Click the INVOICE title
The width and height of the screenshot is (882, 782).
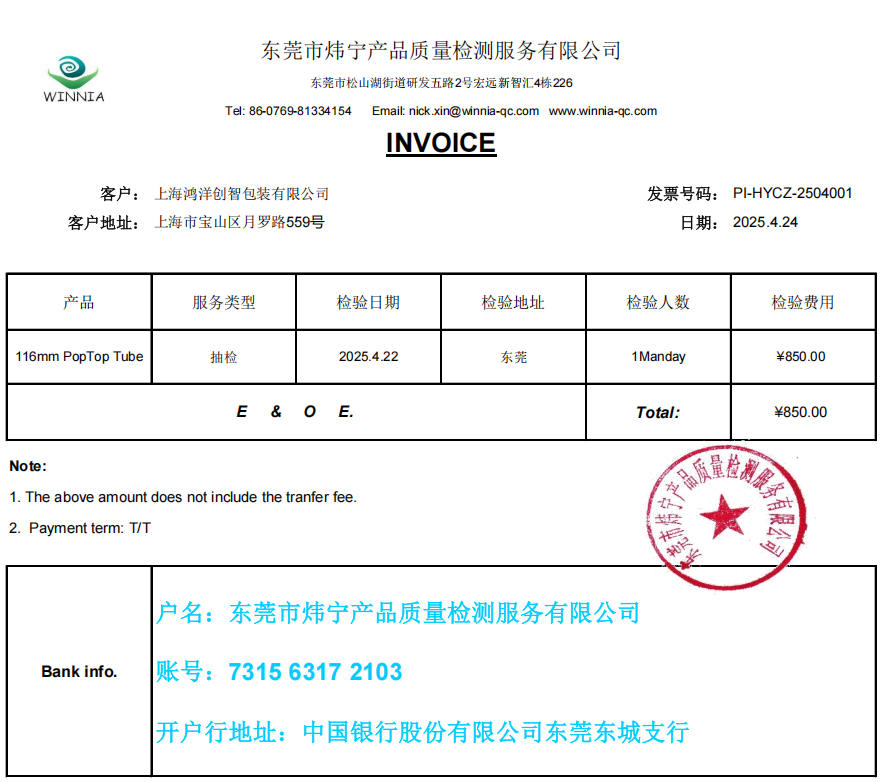(441, 143)
